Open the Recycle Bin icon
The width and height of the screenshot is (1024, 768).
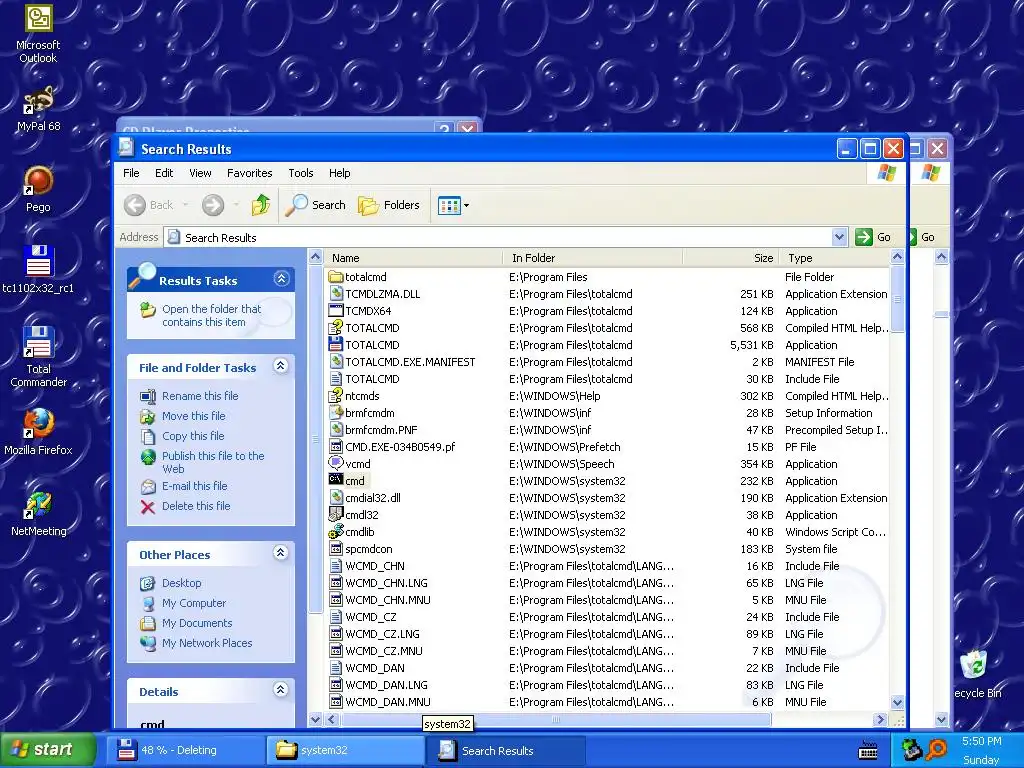coord(976,675)
